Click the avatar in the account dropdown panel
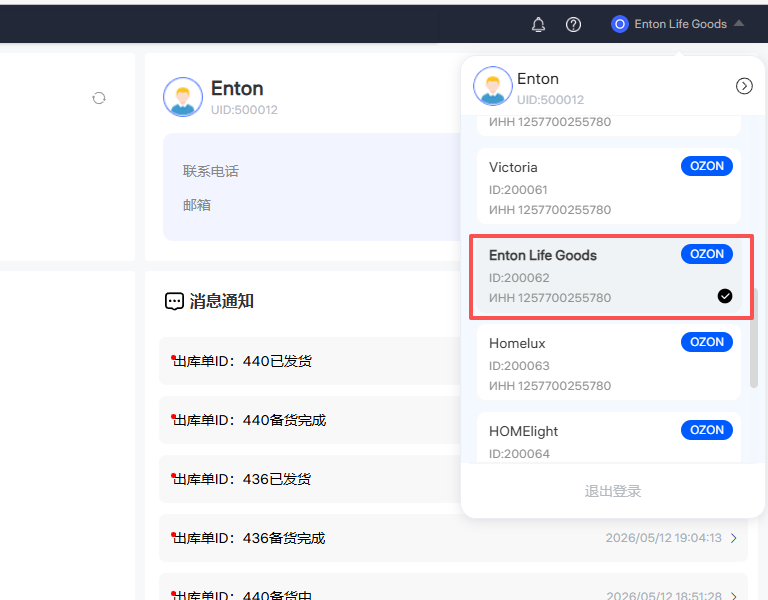This screenshot has height=600, width=768. point(493,86)
